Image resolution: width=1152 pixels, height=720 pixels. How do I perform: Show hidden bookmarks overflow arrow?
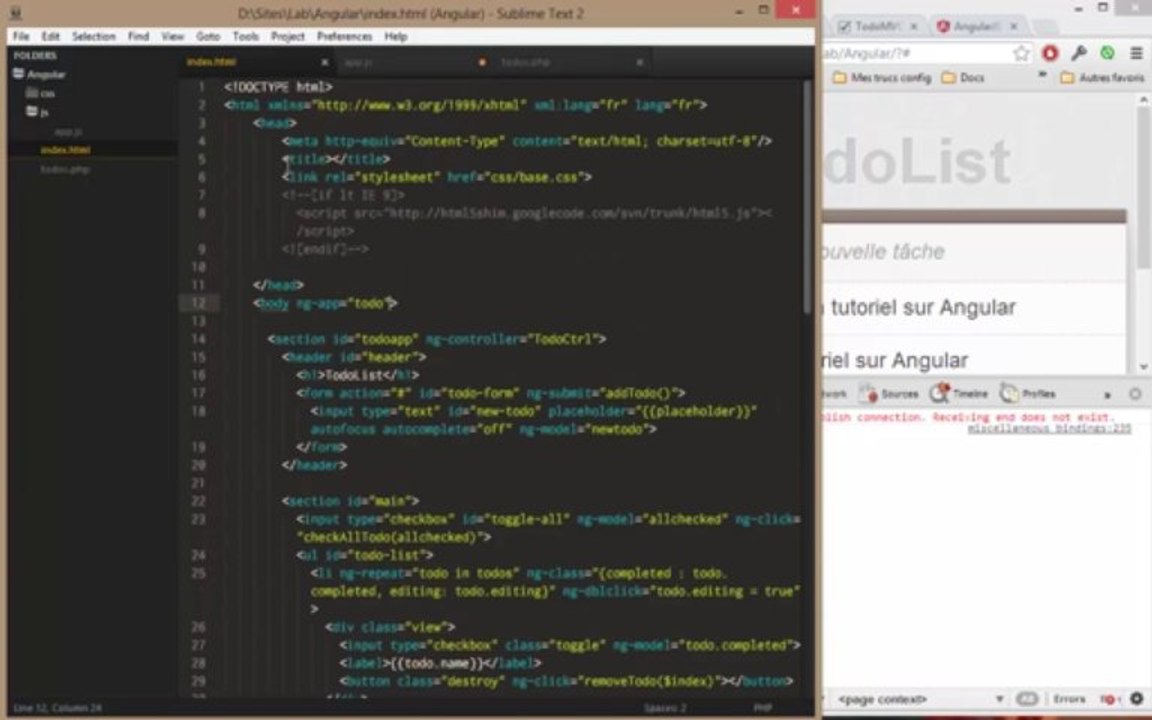point(1042,76)
